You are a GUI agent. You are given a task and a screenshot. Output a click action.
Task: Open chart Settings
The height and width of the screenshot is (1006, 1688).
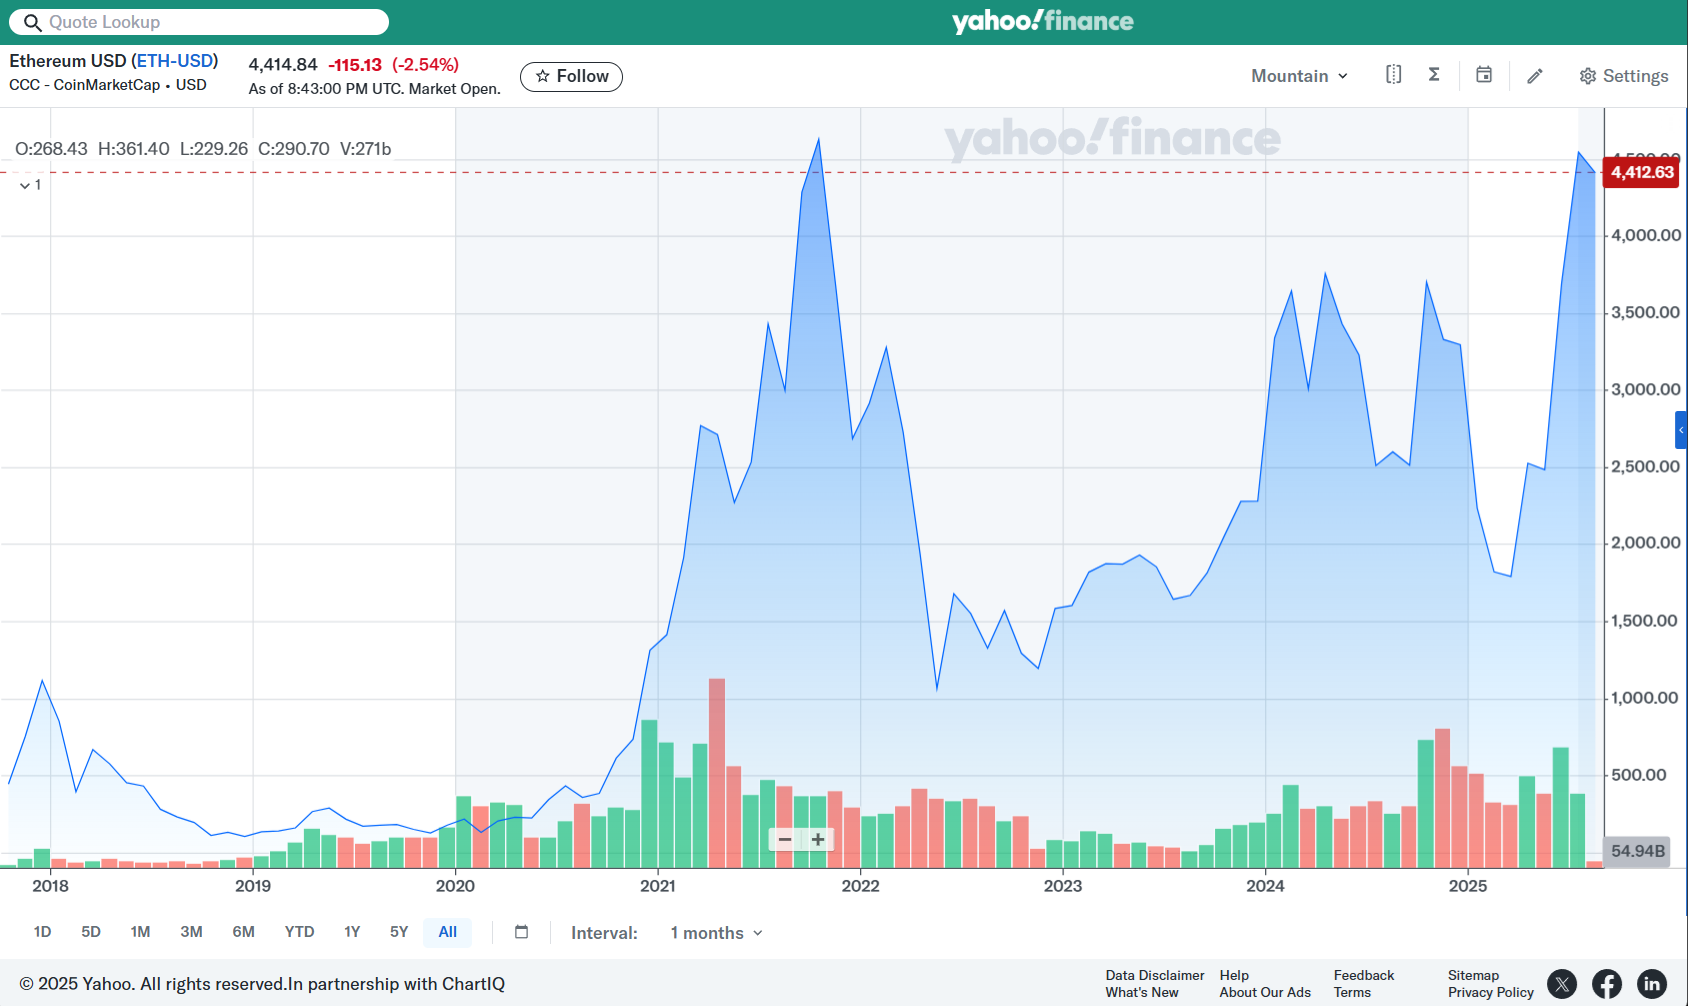pos(1623,76)
